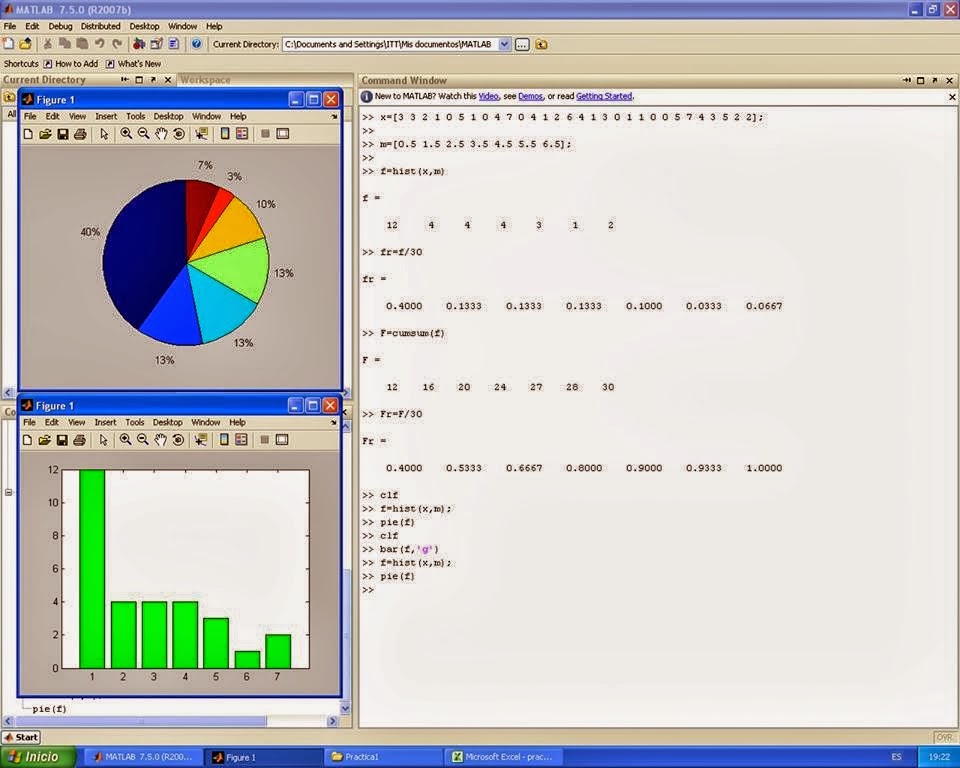960x768 pixels.
Task: Open Current Directory path dropdown
Action: (504, 44)
